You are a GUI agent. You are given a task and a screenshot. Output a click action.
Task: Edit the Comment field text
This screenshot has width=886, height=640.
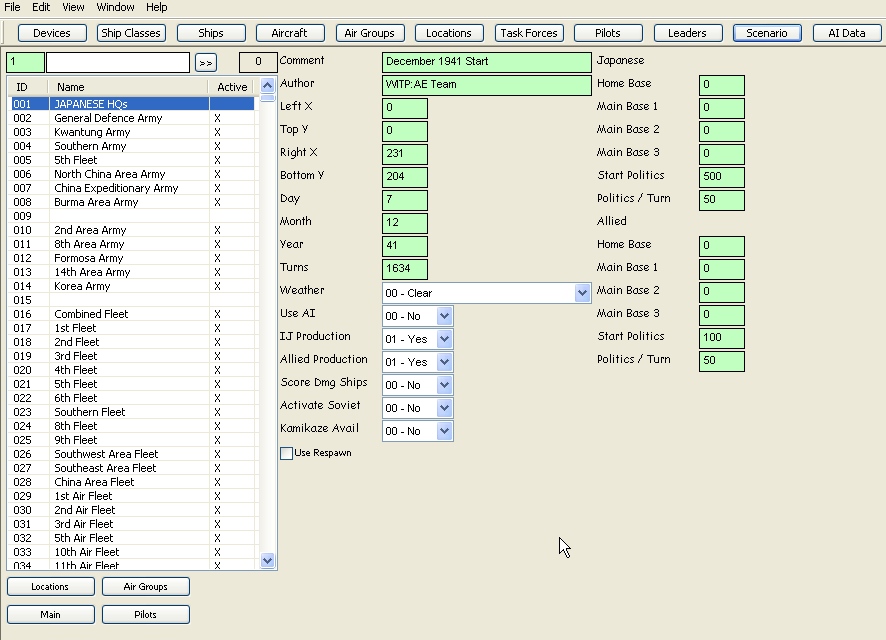coord(486,61)
